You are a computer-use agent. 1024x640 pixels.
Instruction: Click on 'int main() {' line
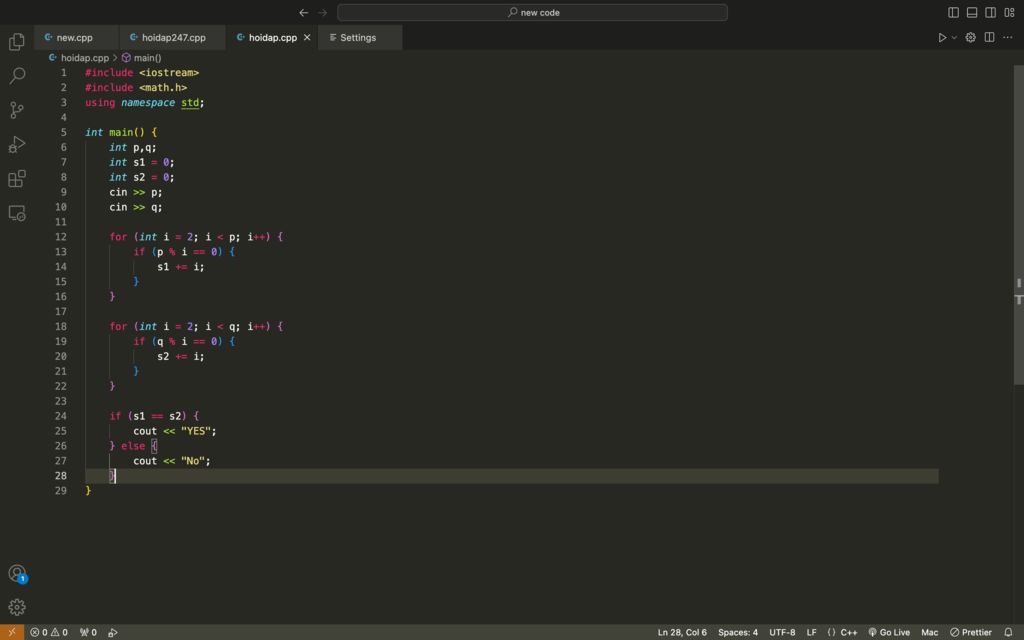121,133
